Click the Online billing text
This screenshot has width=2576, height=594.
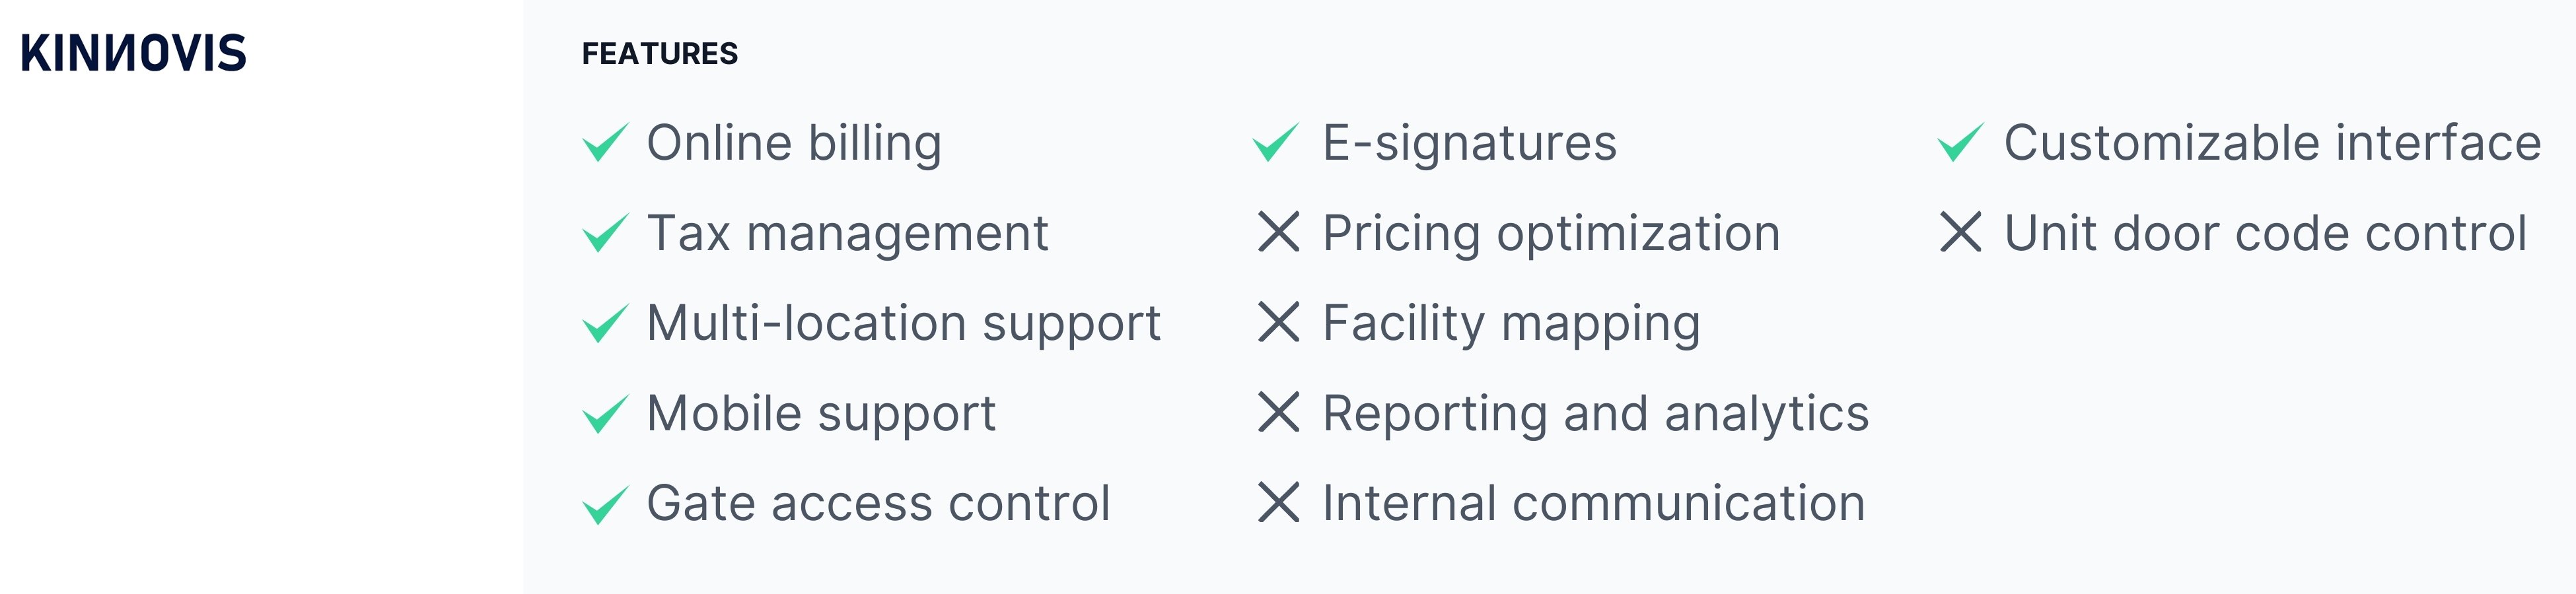tap(794, 143)
